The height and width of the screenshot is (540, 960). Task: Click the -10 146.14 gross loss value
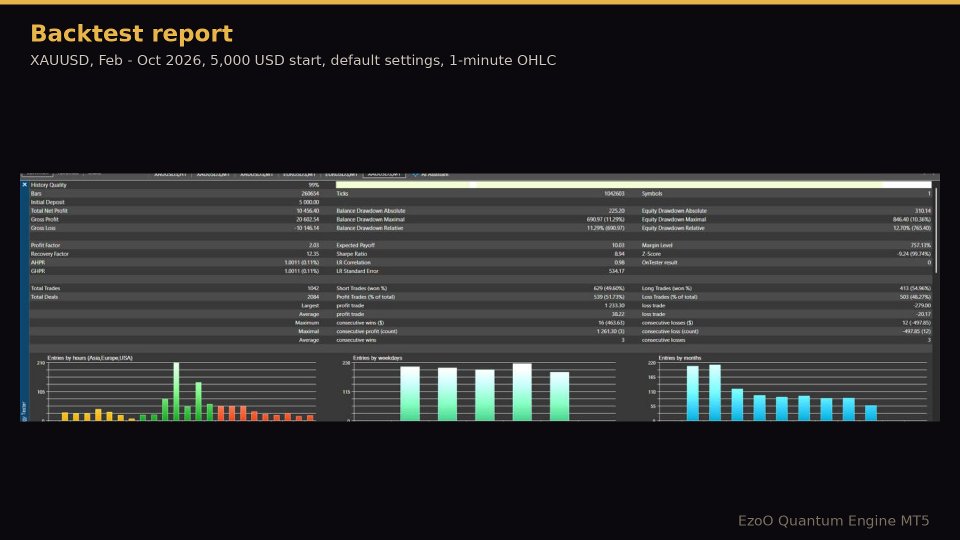(x=307, y=228)
